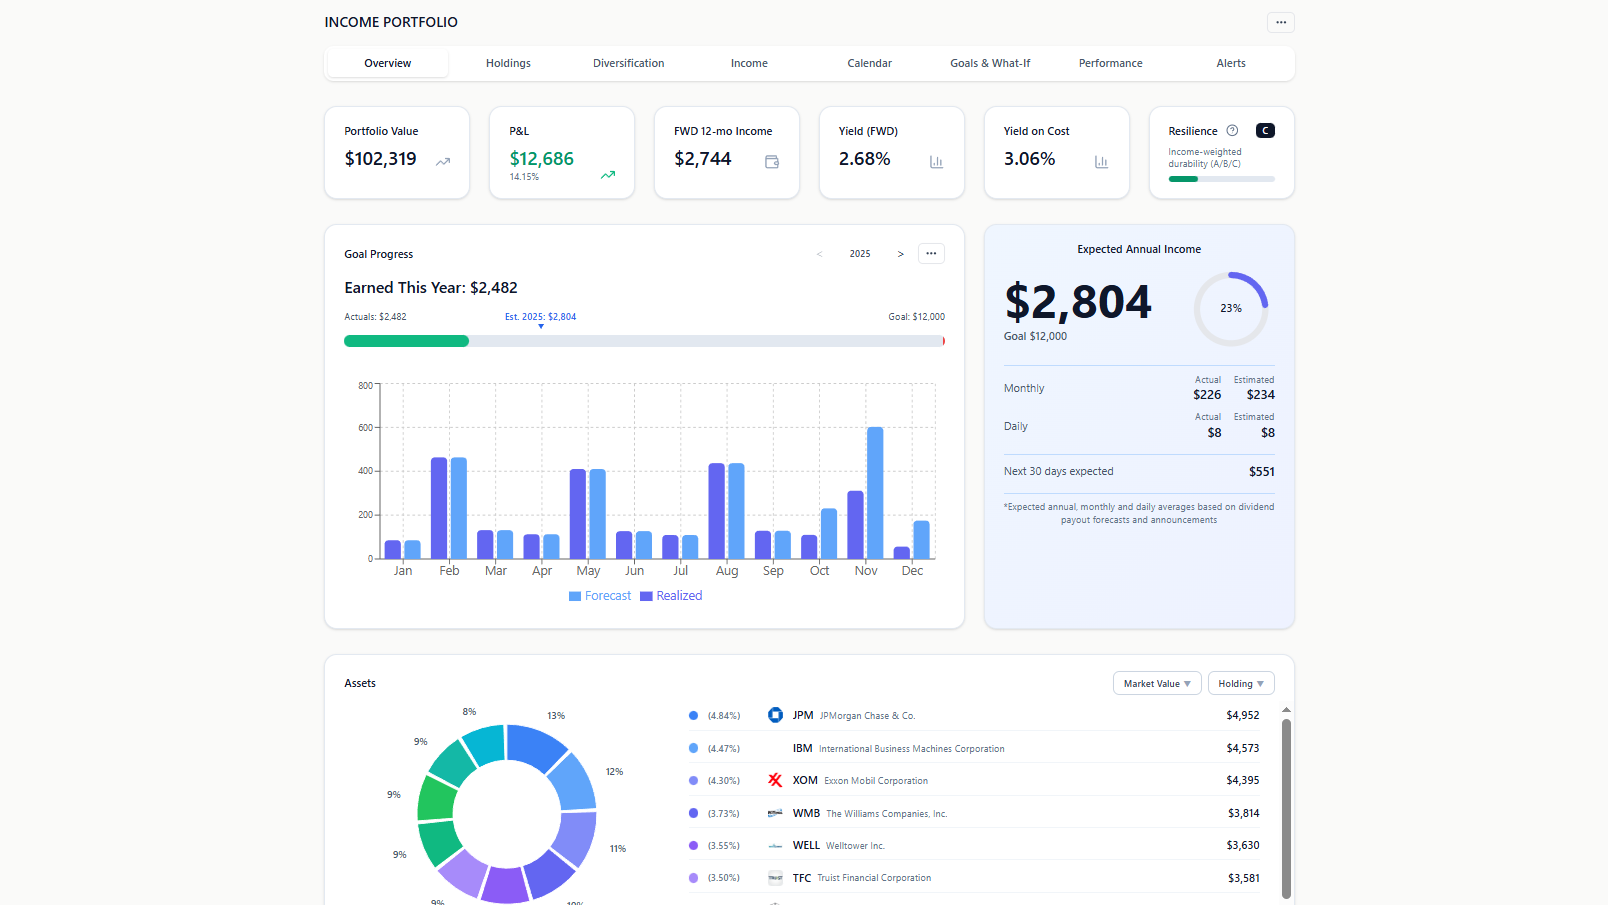The image size is (1608, 905).
Task: Open Goal Progress more options menu
Action: point(931,254)
